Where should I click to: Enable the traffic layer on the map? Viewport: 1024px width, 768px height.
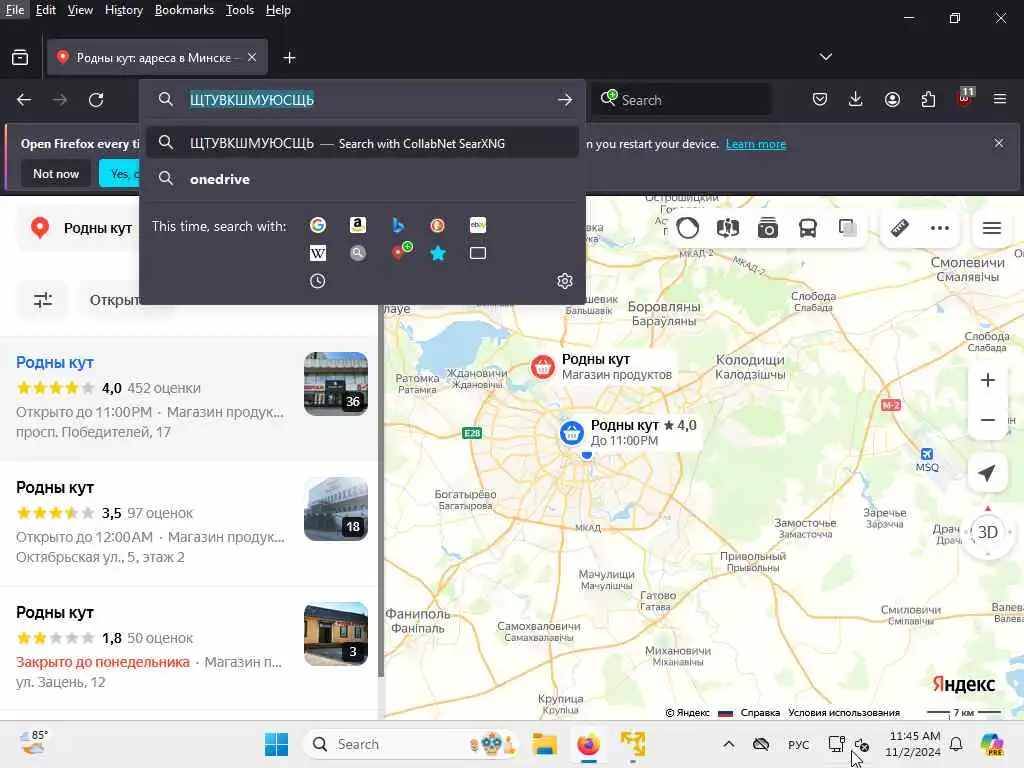tap(688, 228)
